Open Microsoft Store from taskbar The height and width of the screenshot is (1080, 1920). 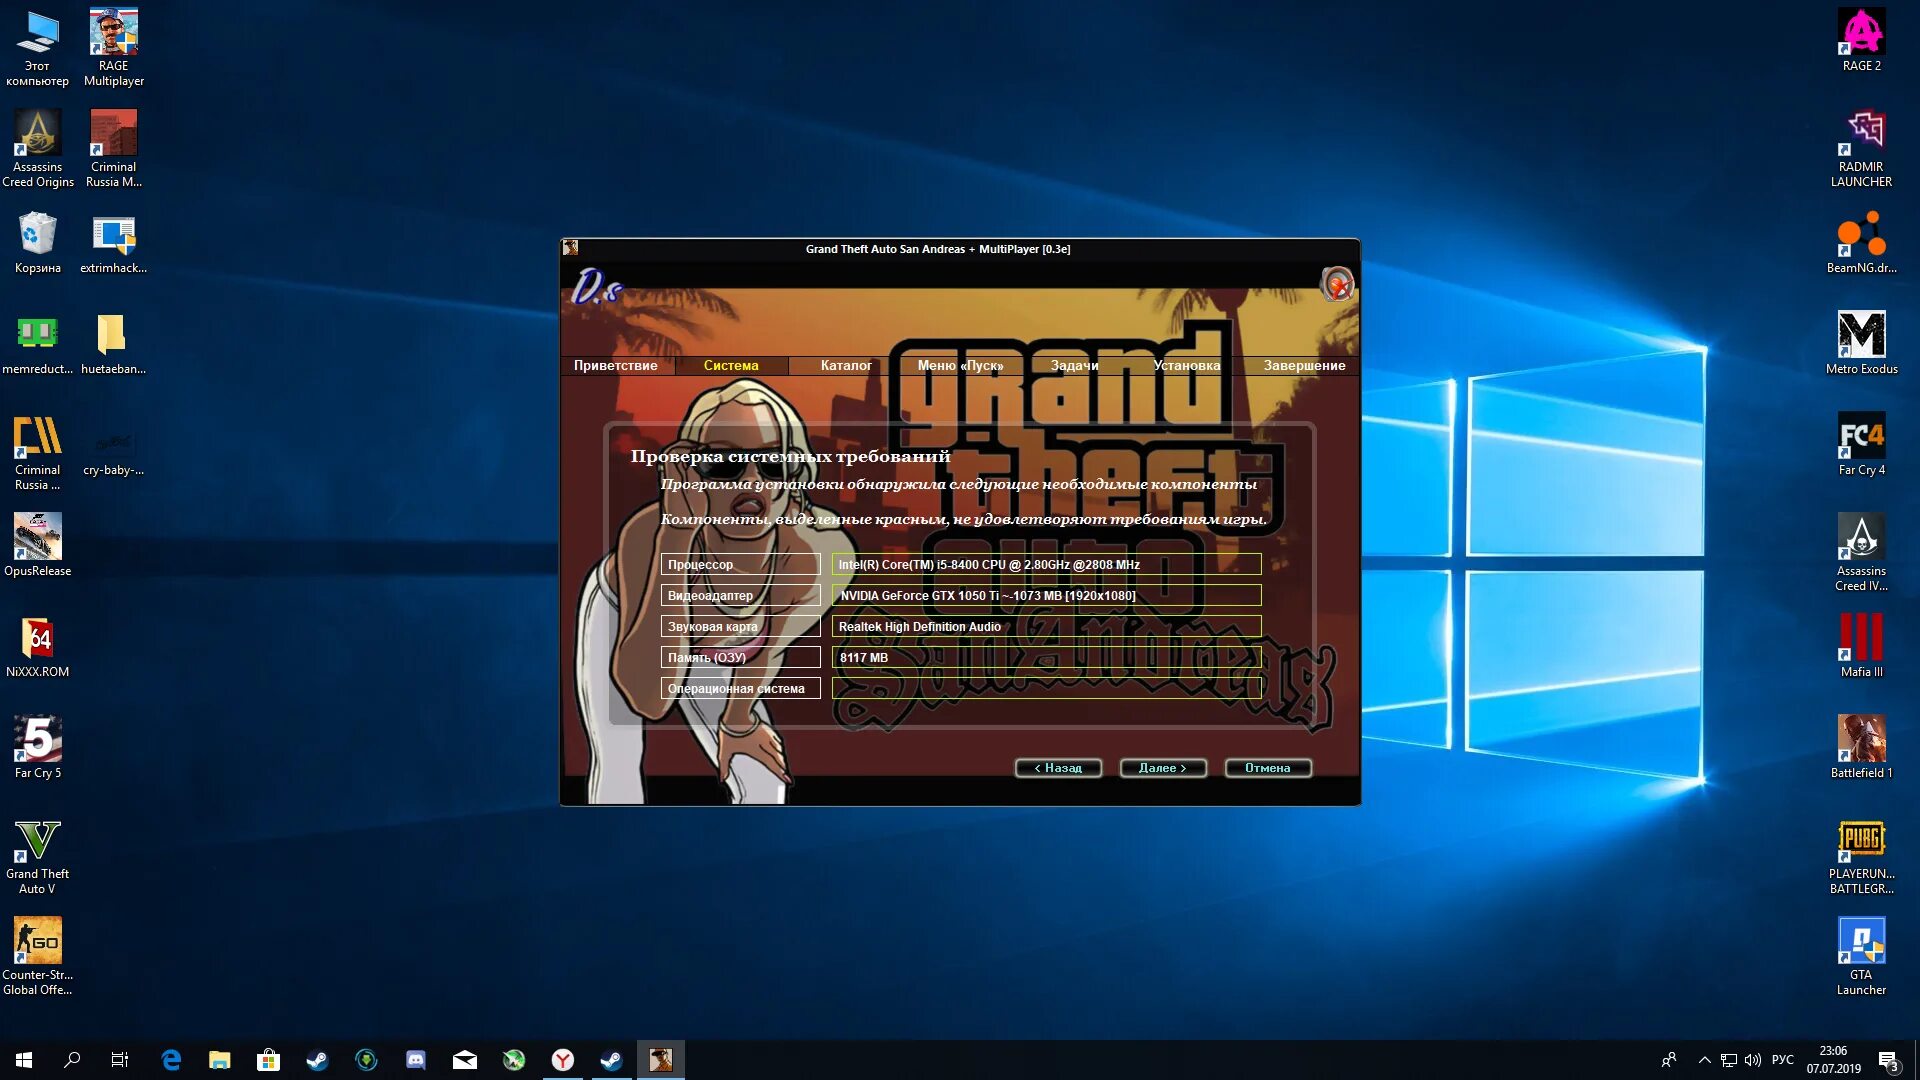(x=269, y=1060)
